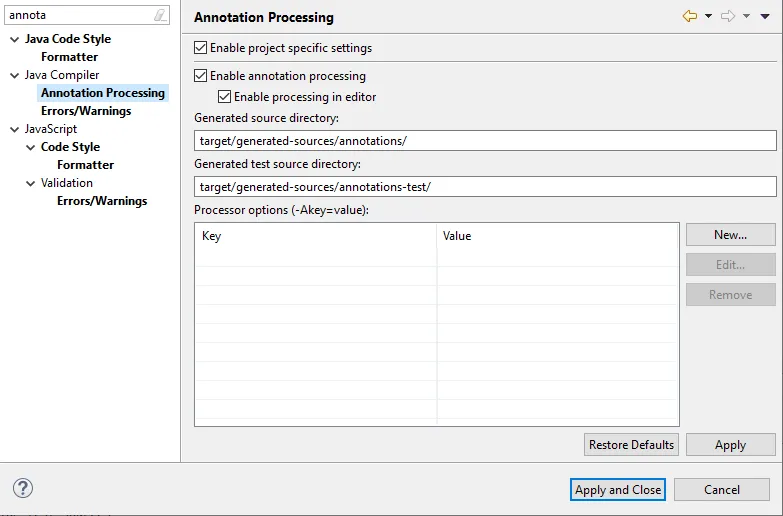Click the New... processor option button
This screenshot has height=516, width=783.
[730, 235]
